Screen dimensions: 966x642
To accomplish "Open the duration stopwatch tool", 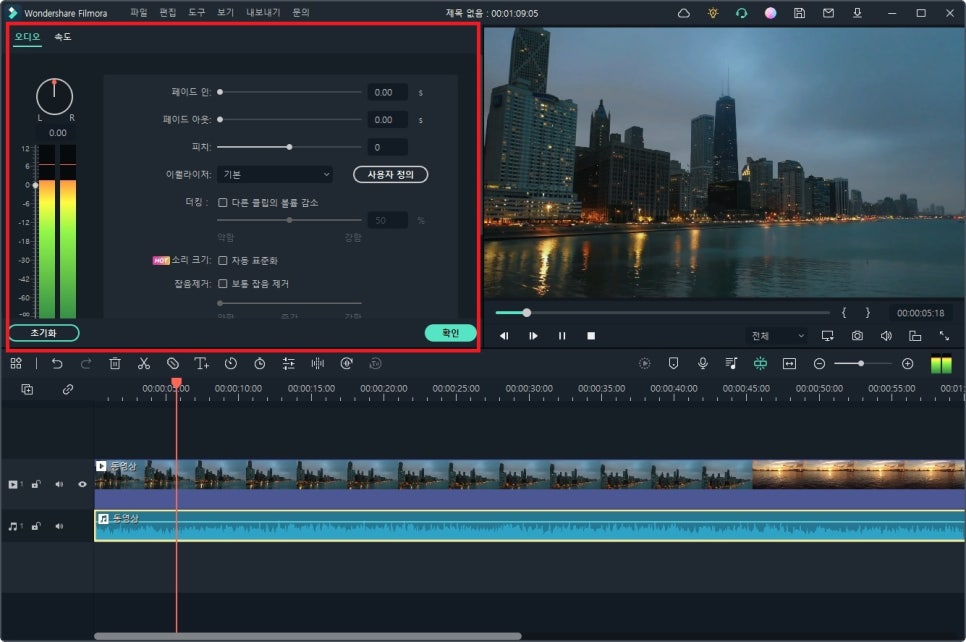I will 260,364.
